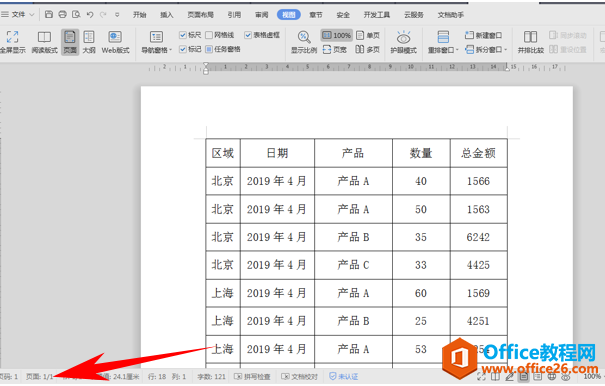Click the reading layout icon in status bar
Viewport: 605px width, 386px height.
tap(495, 376)
